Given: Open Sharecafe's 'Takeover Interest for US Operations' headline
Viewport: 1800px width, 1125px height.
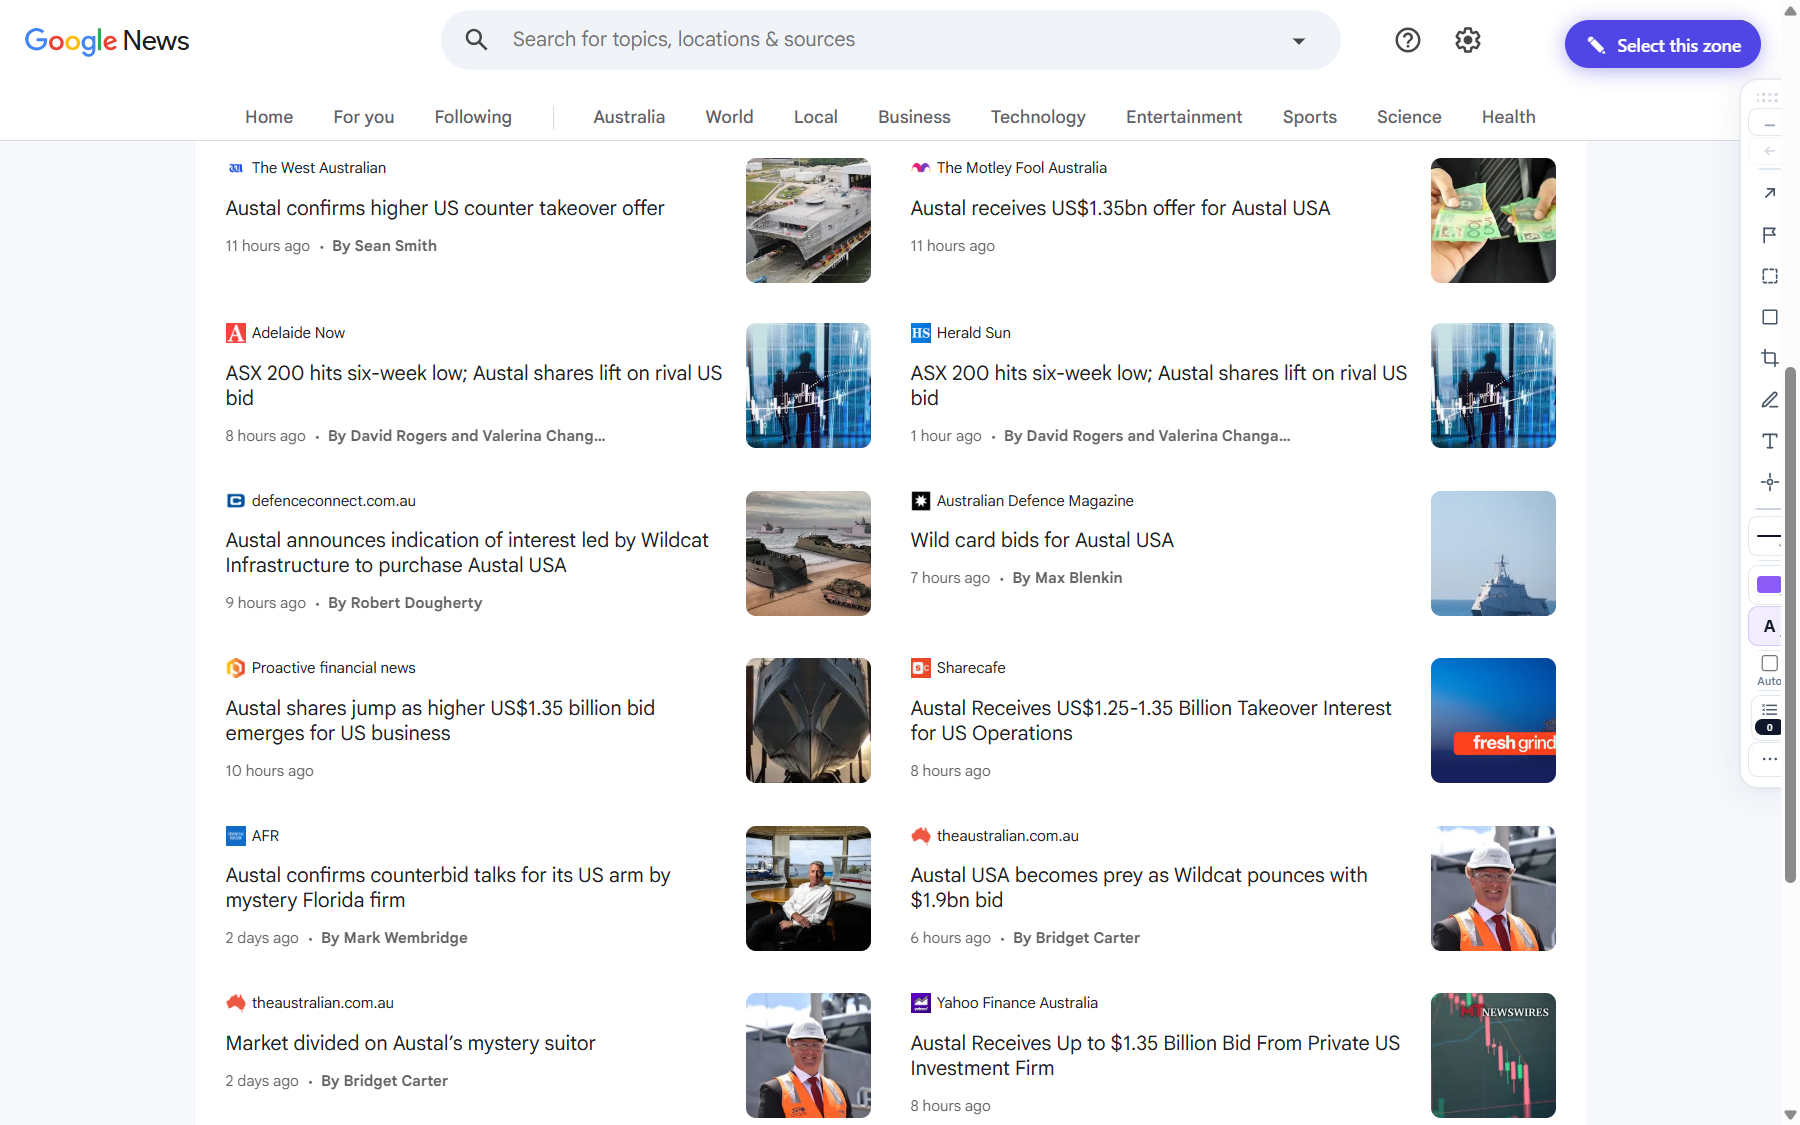Looking at the screenshot, I should pyautogui.click(x=1151, y=721).
